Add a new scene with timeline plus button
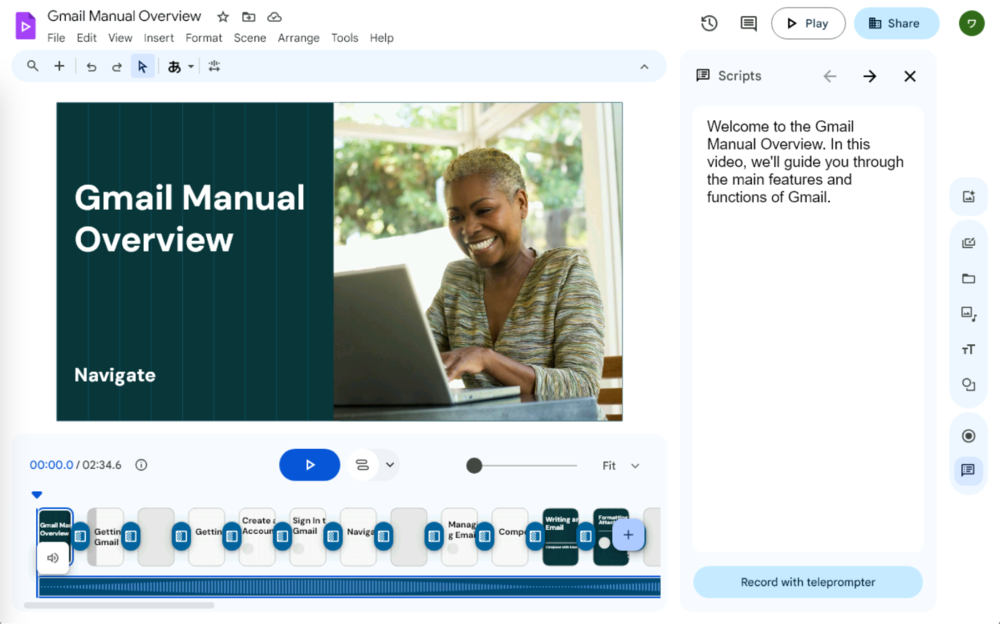Image resolution: width=1000 pixels, height=624 pixels. tap(628, 535)
